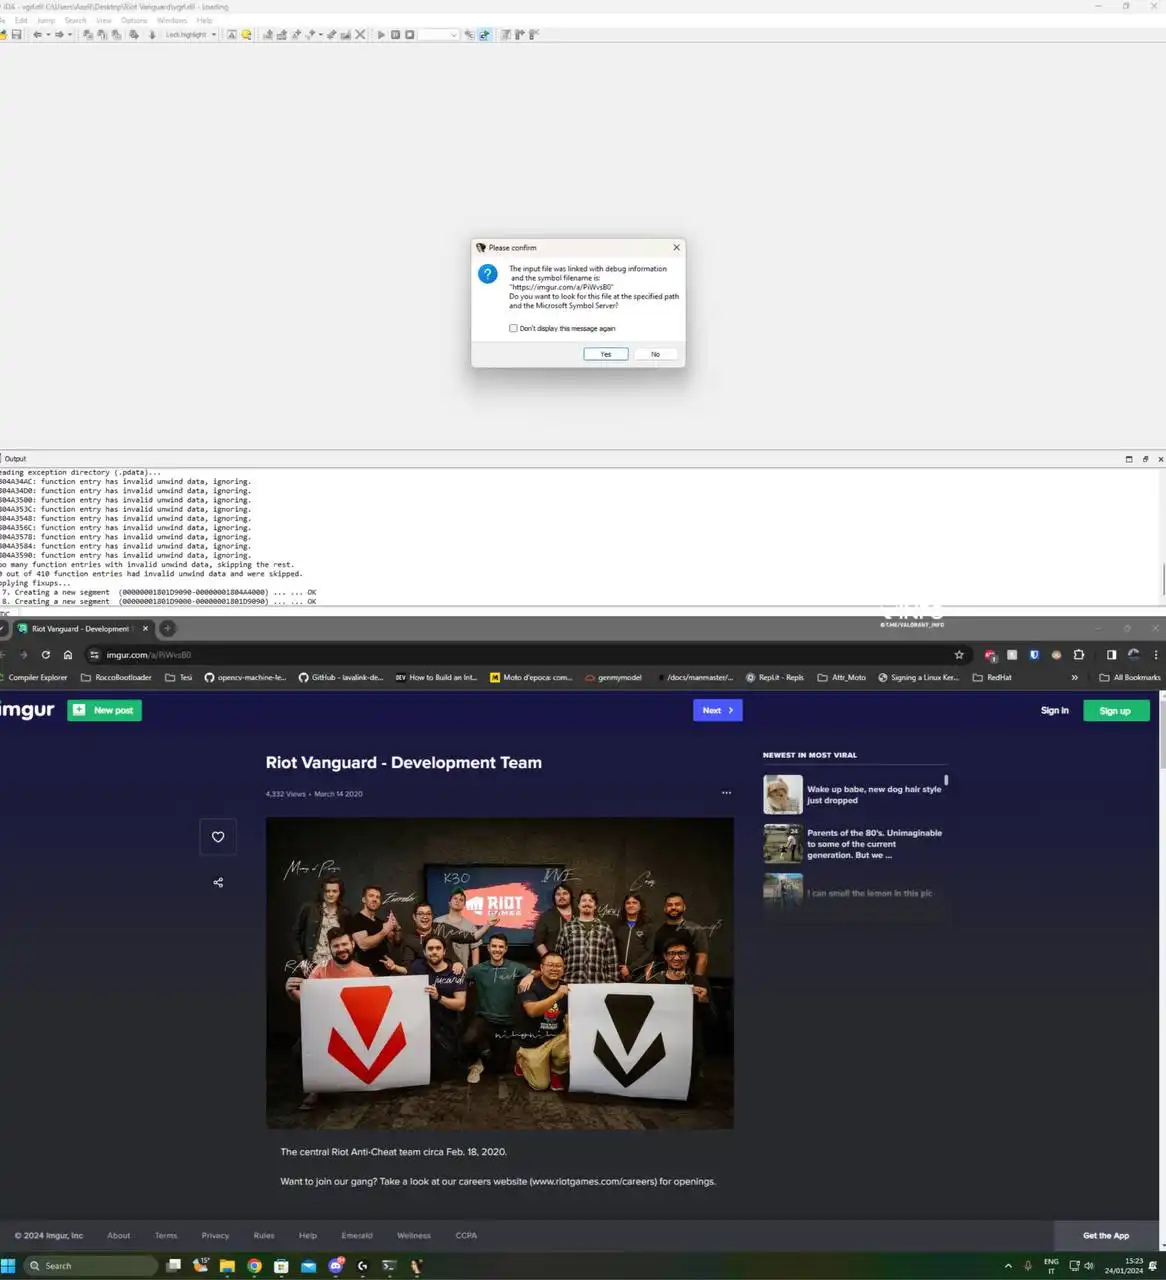The height and width of the screenshot is (1280, 1166).
Task: Open IDA Jump menu
Action: [46, 20]
